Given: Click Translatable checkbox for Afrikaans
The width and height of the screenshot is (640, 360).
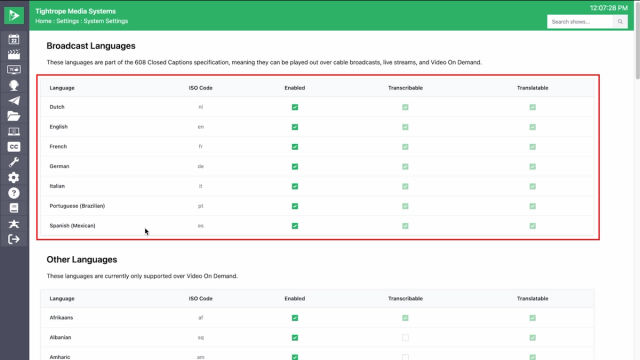Looking at the screenshot, I should 533,318.
